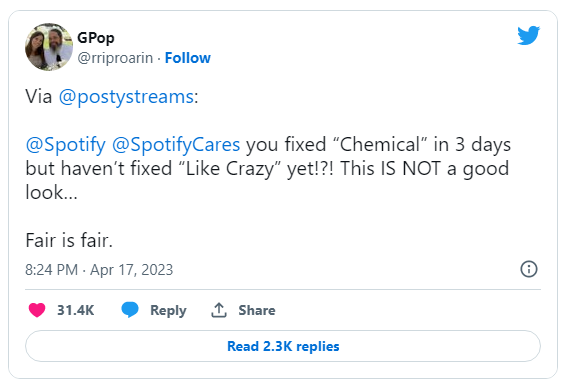Click the "This IS NOT a good look" text
This screenshot has width=574, height=390.
pyautogui.click(x=424, y=168)
